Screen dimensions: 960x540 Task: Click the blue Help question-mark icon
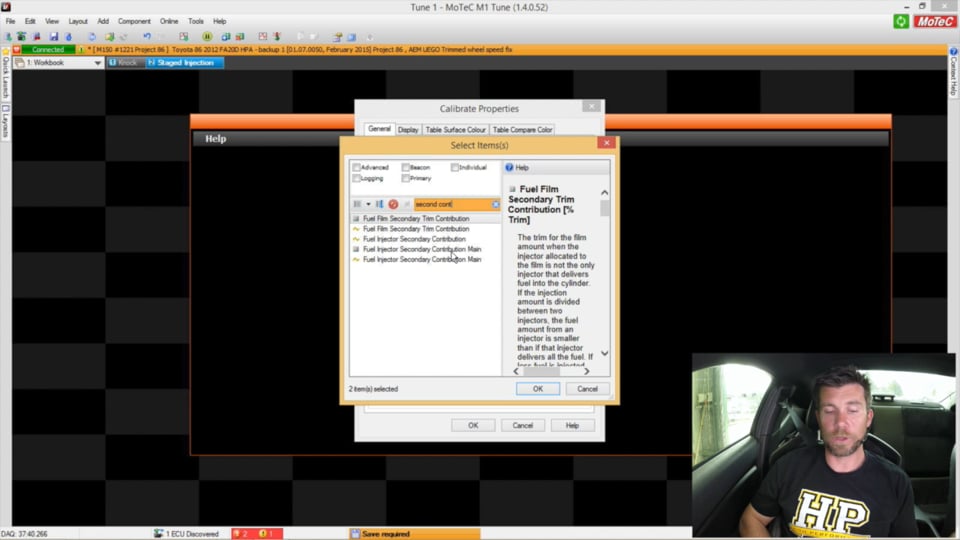click(x=509, y=167)
